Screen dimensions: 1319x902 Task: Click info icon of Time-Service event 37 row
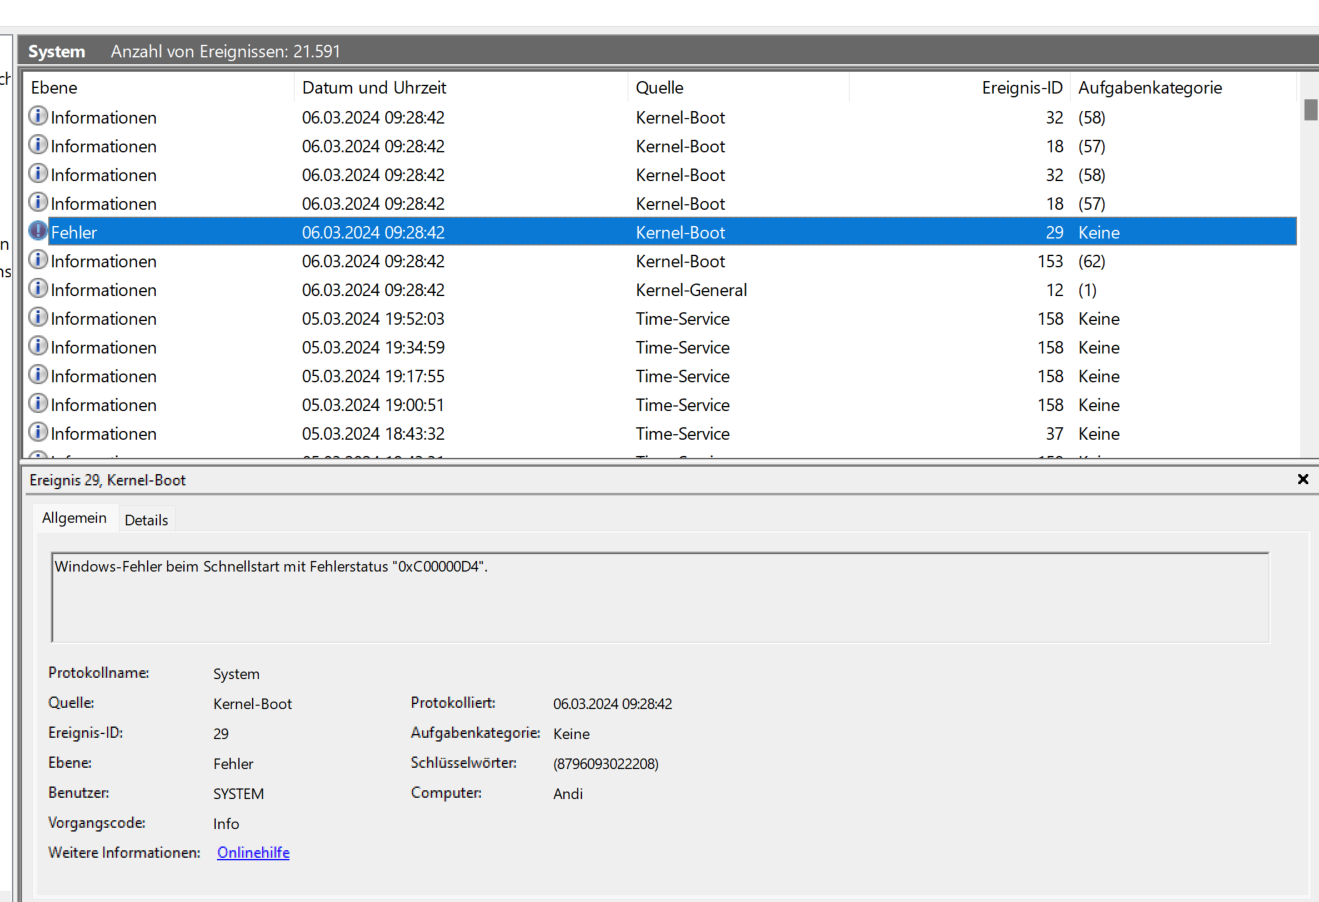[38, 433]
